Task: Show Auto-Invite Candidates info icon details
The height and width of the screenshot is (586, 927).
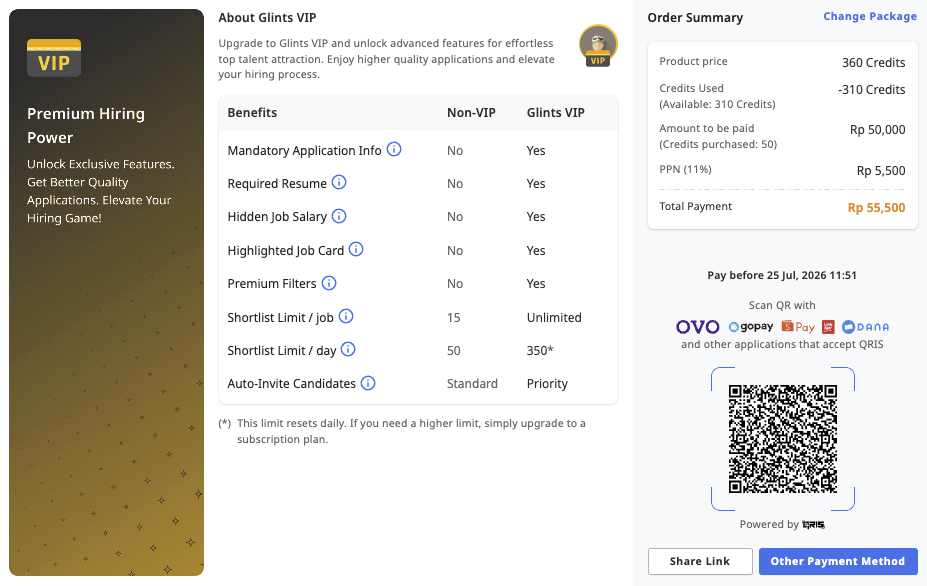Action: pyautogui.click(x=368, y=383)
